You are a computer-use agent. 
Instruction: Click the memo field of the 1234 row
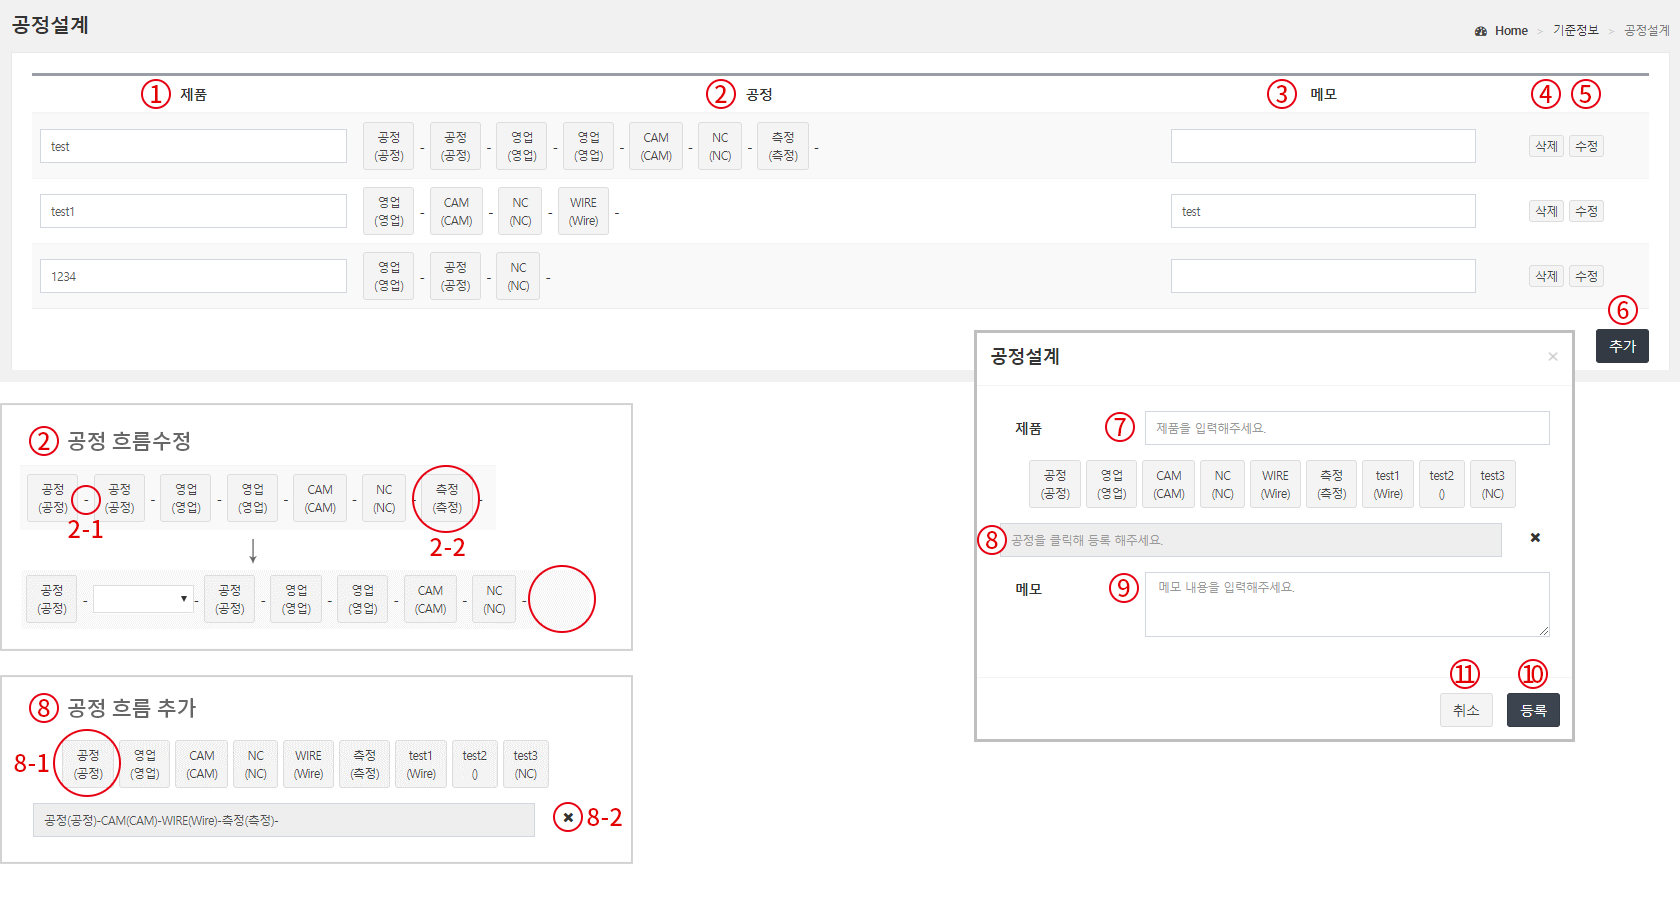(x=1322, y=276)
